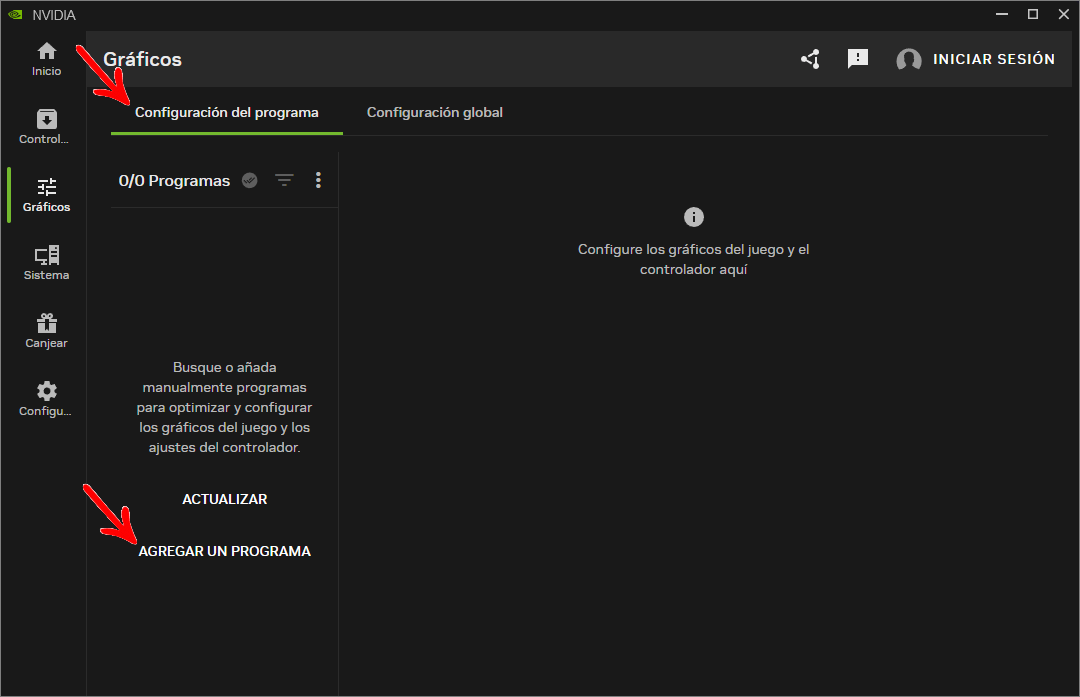Click the info icon in empty panel

tap(694, 217)
